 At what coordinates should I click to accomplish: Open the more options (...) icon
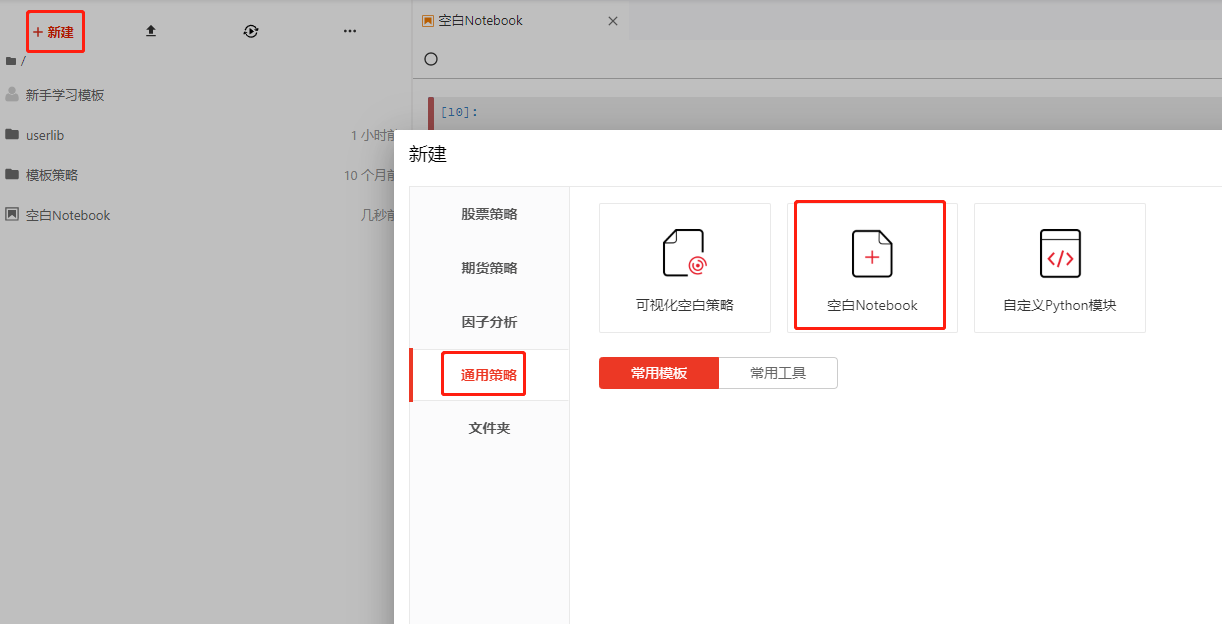point(349,31)
